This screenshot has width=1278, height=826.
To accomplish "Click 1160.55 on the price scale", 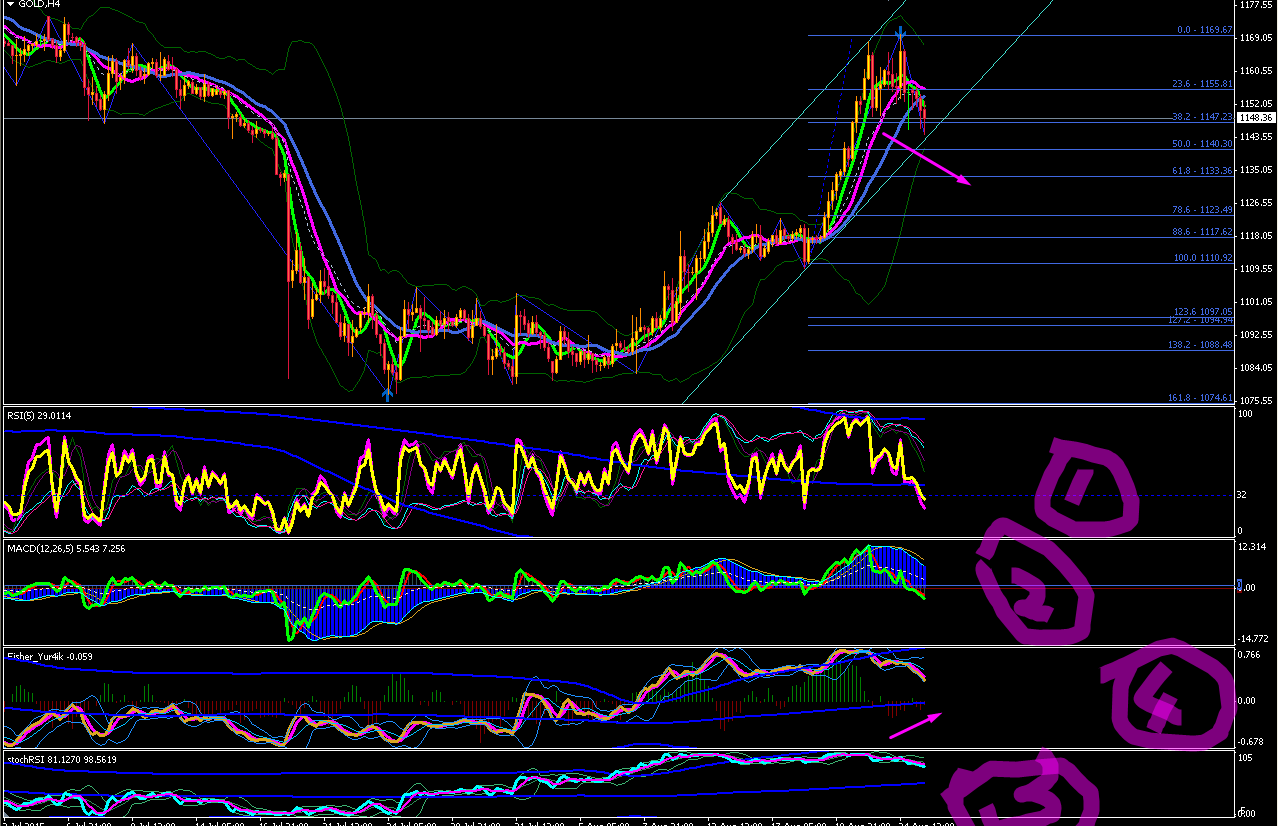I will click(1257, 70).
